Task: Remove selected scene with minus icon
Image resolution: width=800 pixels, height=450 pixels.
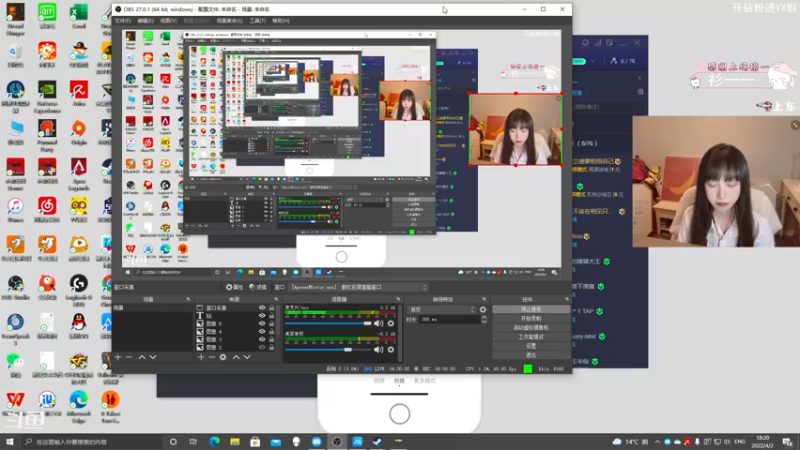Action: tap(129, 357)
